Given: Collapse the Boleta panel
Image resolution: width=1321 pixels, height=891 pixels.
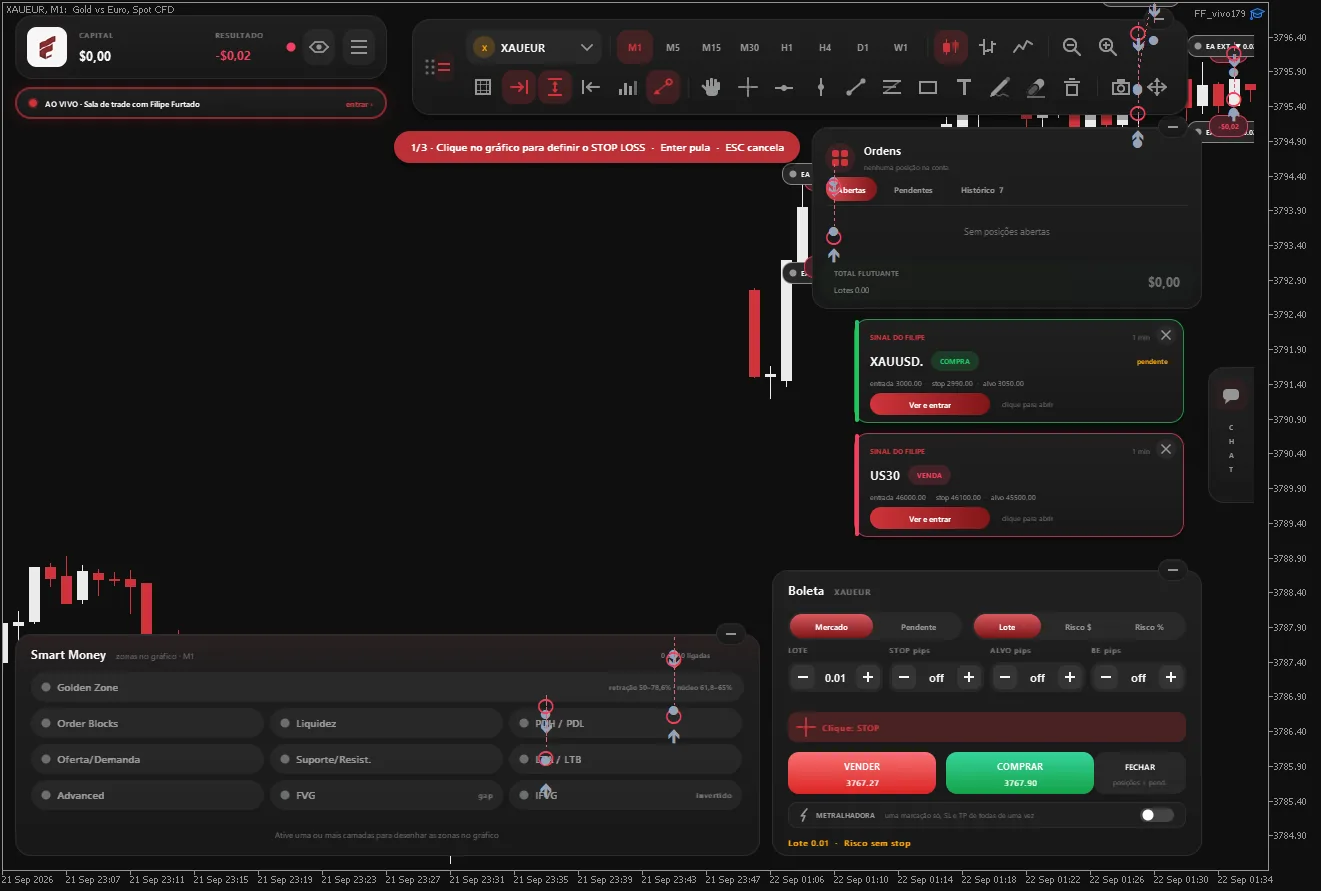Looking at the screenshot, I should point(1172,570).
